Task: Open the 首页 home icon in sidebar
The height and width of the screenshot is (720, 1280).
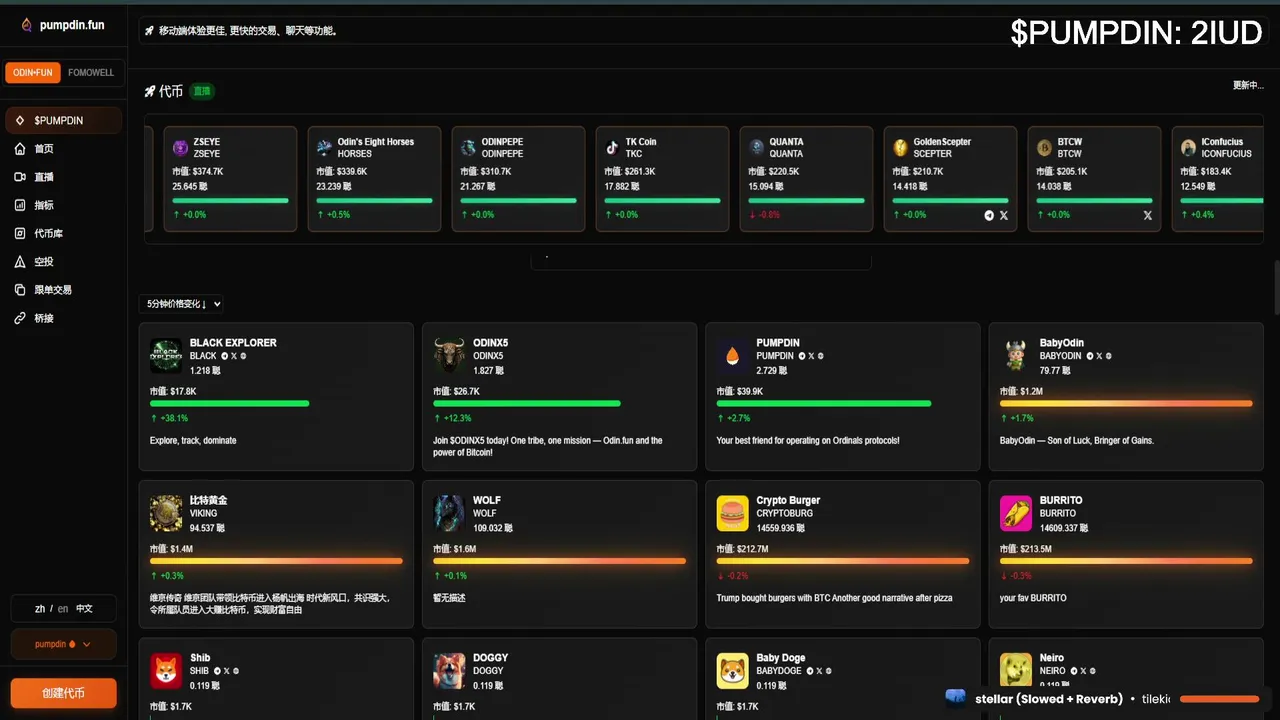Action: pos(20,149)
